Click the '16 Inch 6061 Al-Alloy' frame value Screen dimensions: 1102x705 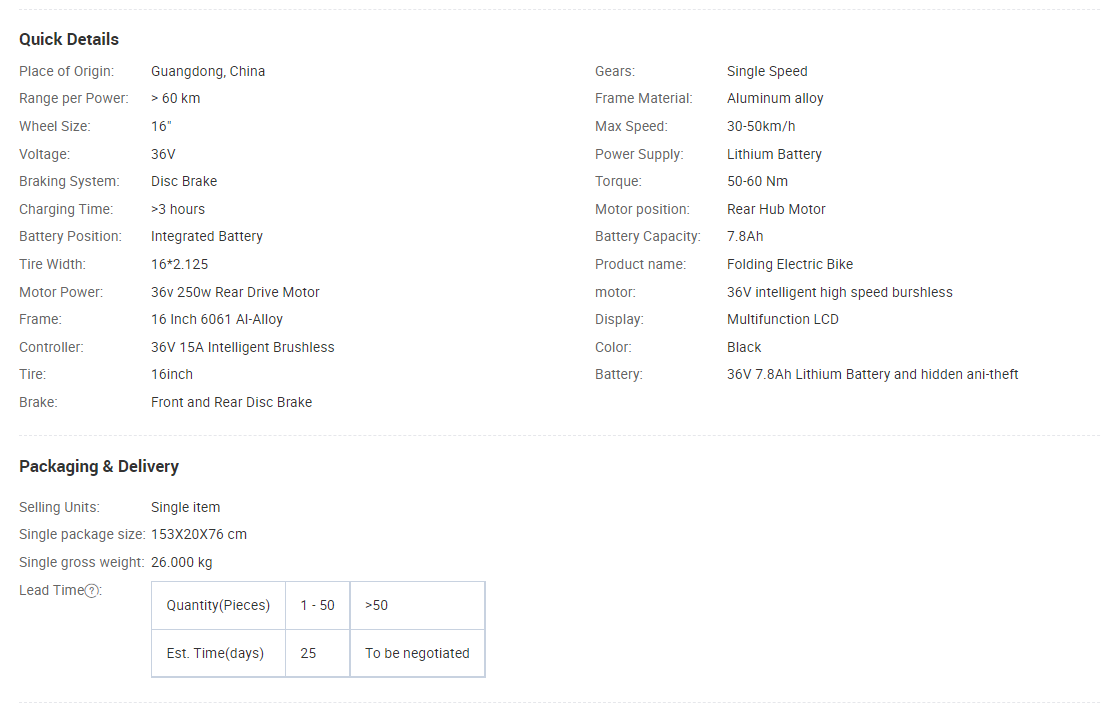pyautogui.click(x=217, y=319)
